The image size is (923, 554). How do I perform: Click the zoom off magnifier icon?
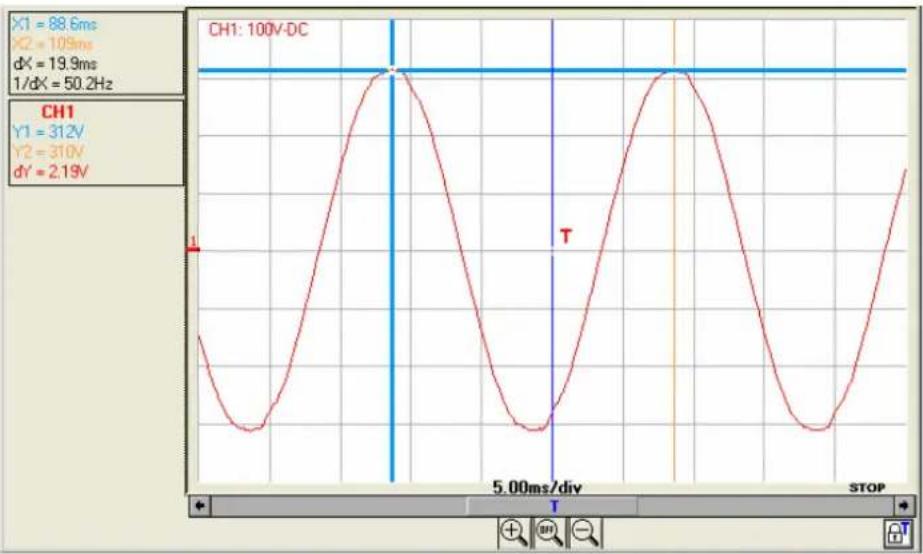tap(549, 532)
